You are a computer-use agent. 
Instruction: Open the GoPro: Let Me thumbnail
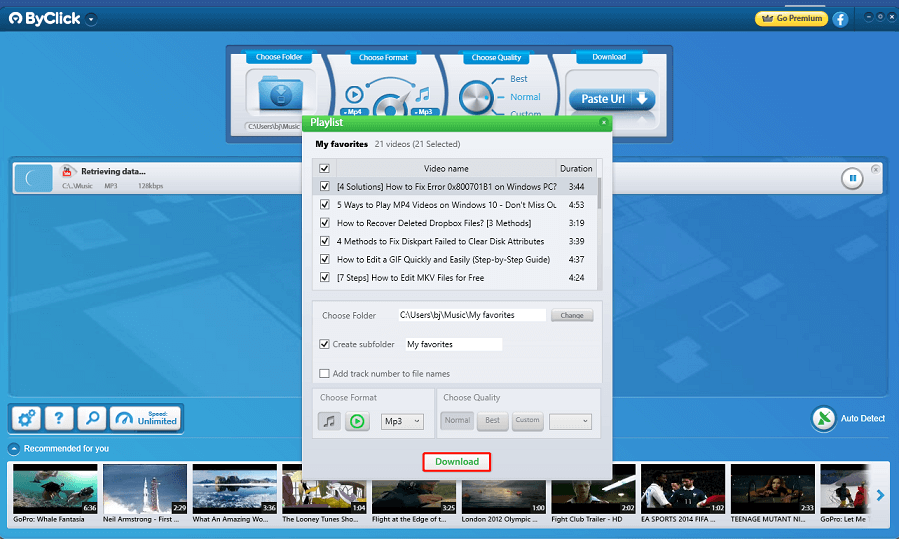point(846,489)
